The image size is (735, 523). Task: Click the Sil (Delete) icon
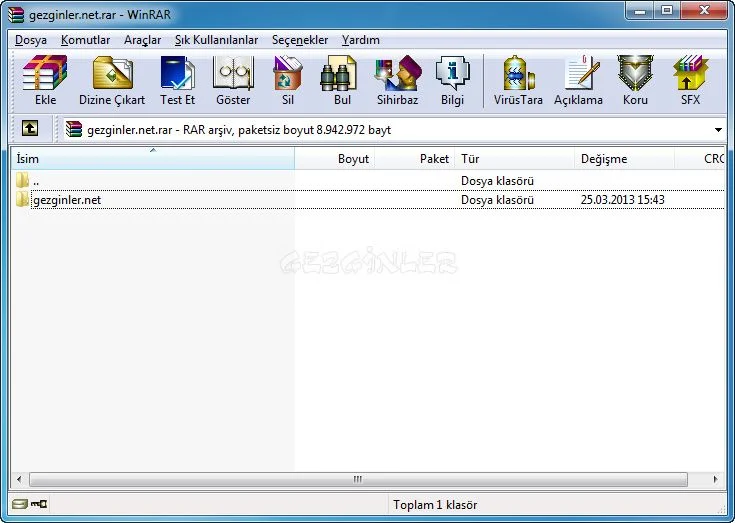pyautogui.click(x=288, y=80)
